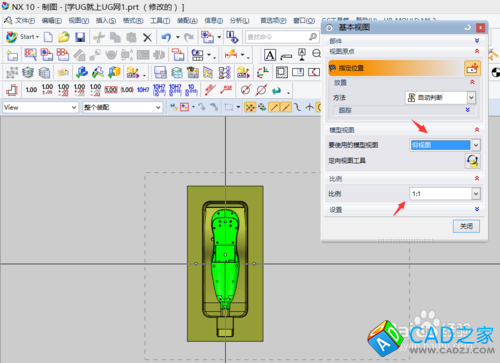Viewport: 500px width, 363px height.
Task: Click the Cut scissors icon
Action: tap(99, 37)
